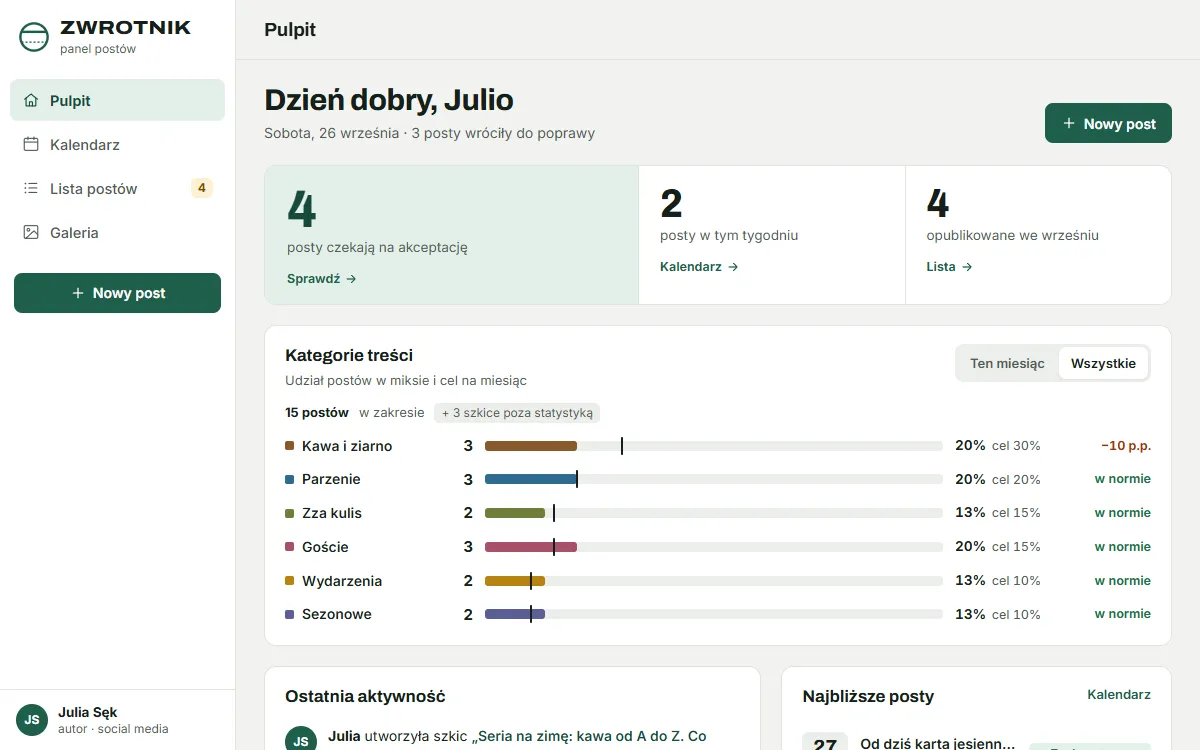Click the Sezonowe color swatch
The height and width of the screenshot is (750, 1200).
pos(290,614)
